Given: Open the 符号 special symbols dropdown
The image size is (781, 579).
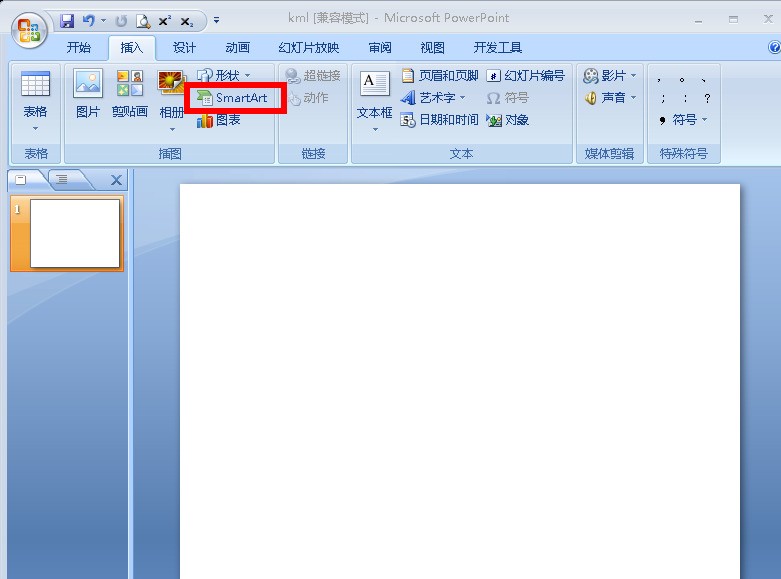Looking at the screenshot, I should tap(683, 120).
